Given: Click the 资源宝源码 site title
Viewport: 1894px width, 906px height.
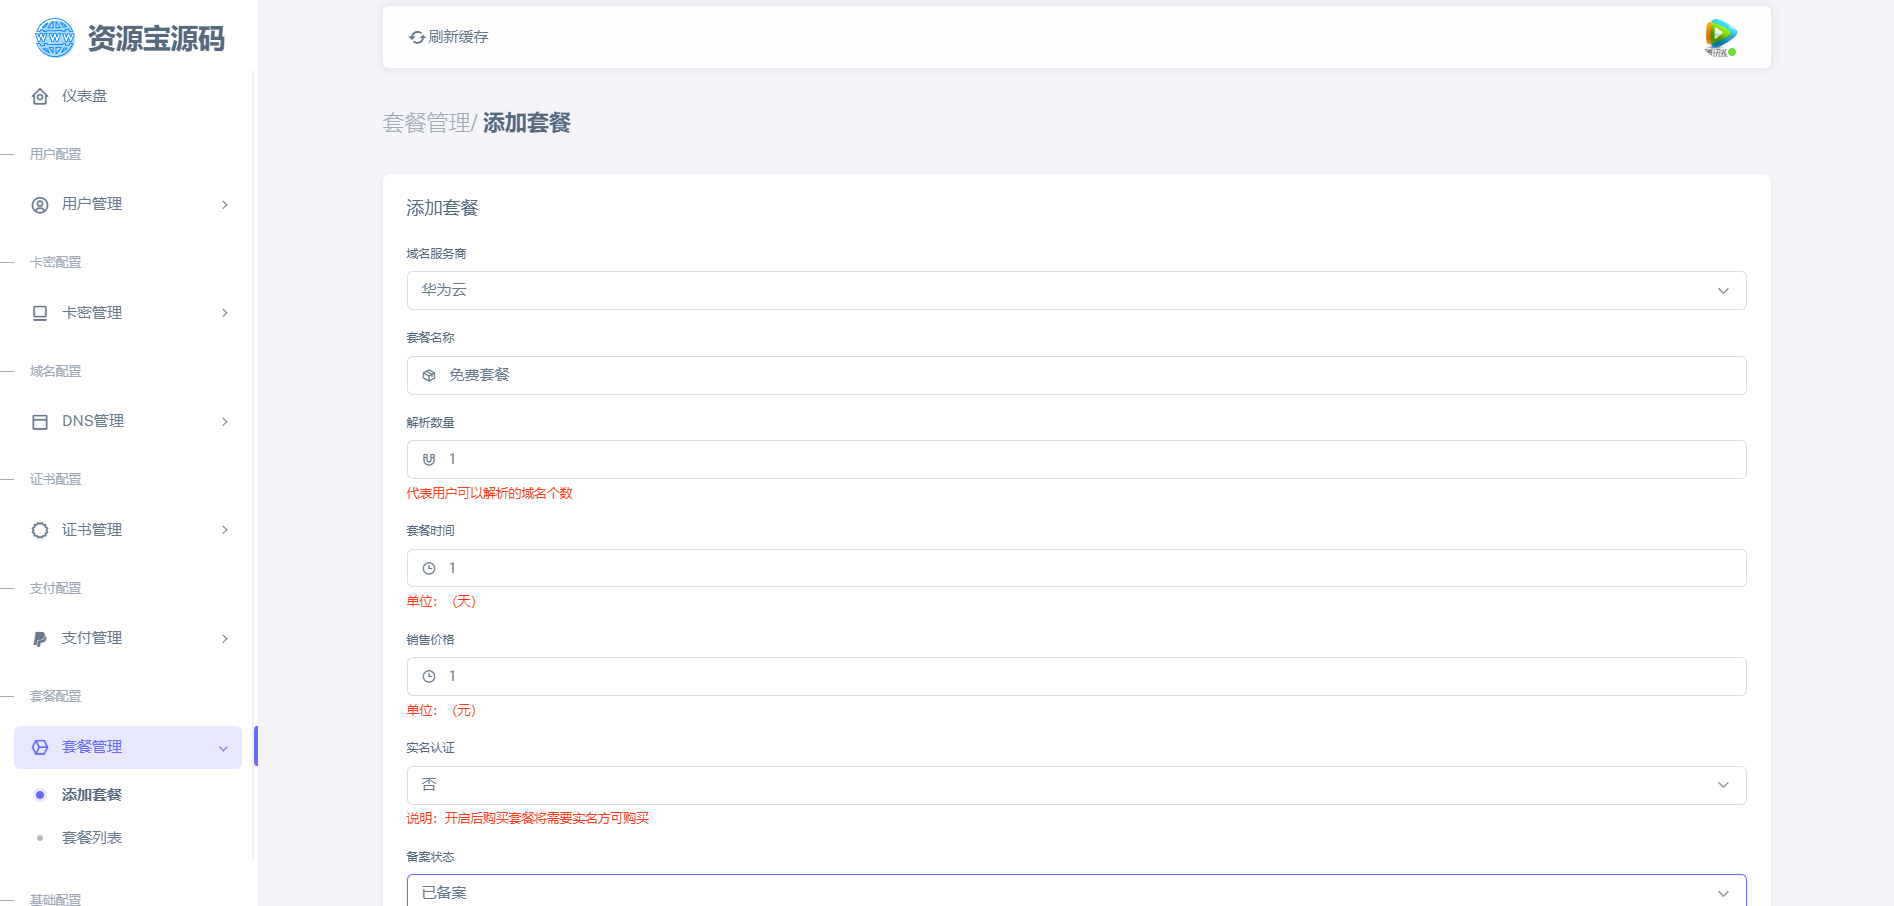Looking at the screenshot, I should point(156,38).
